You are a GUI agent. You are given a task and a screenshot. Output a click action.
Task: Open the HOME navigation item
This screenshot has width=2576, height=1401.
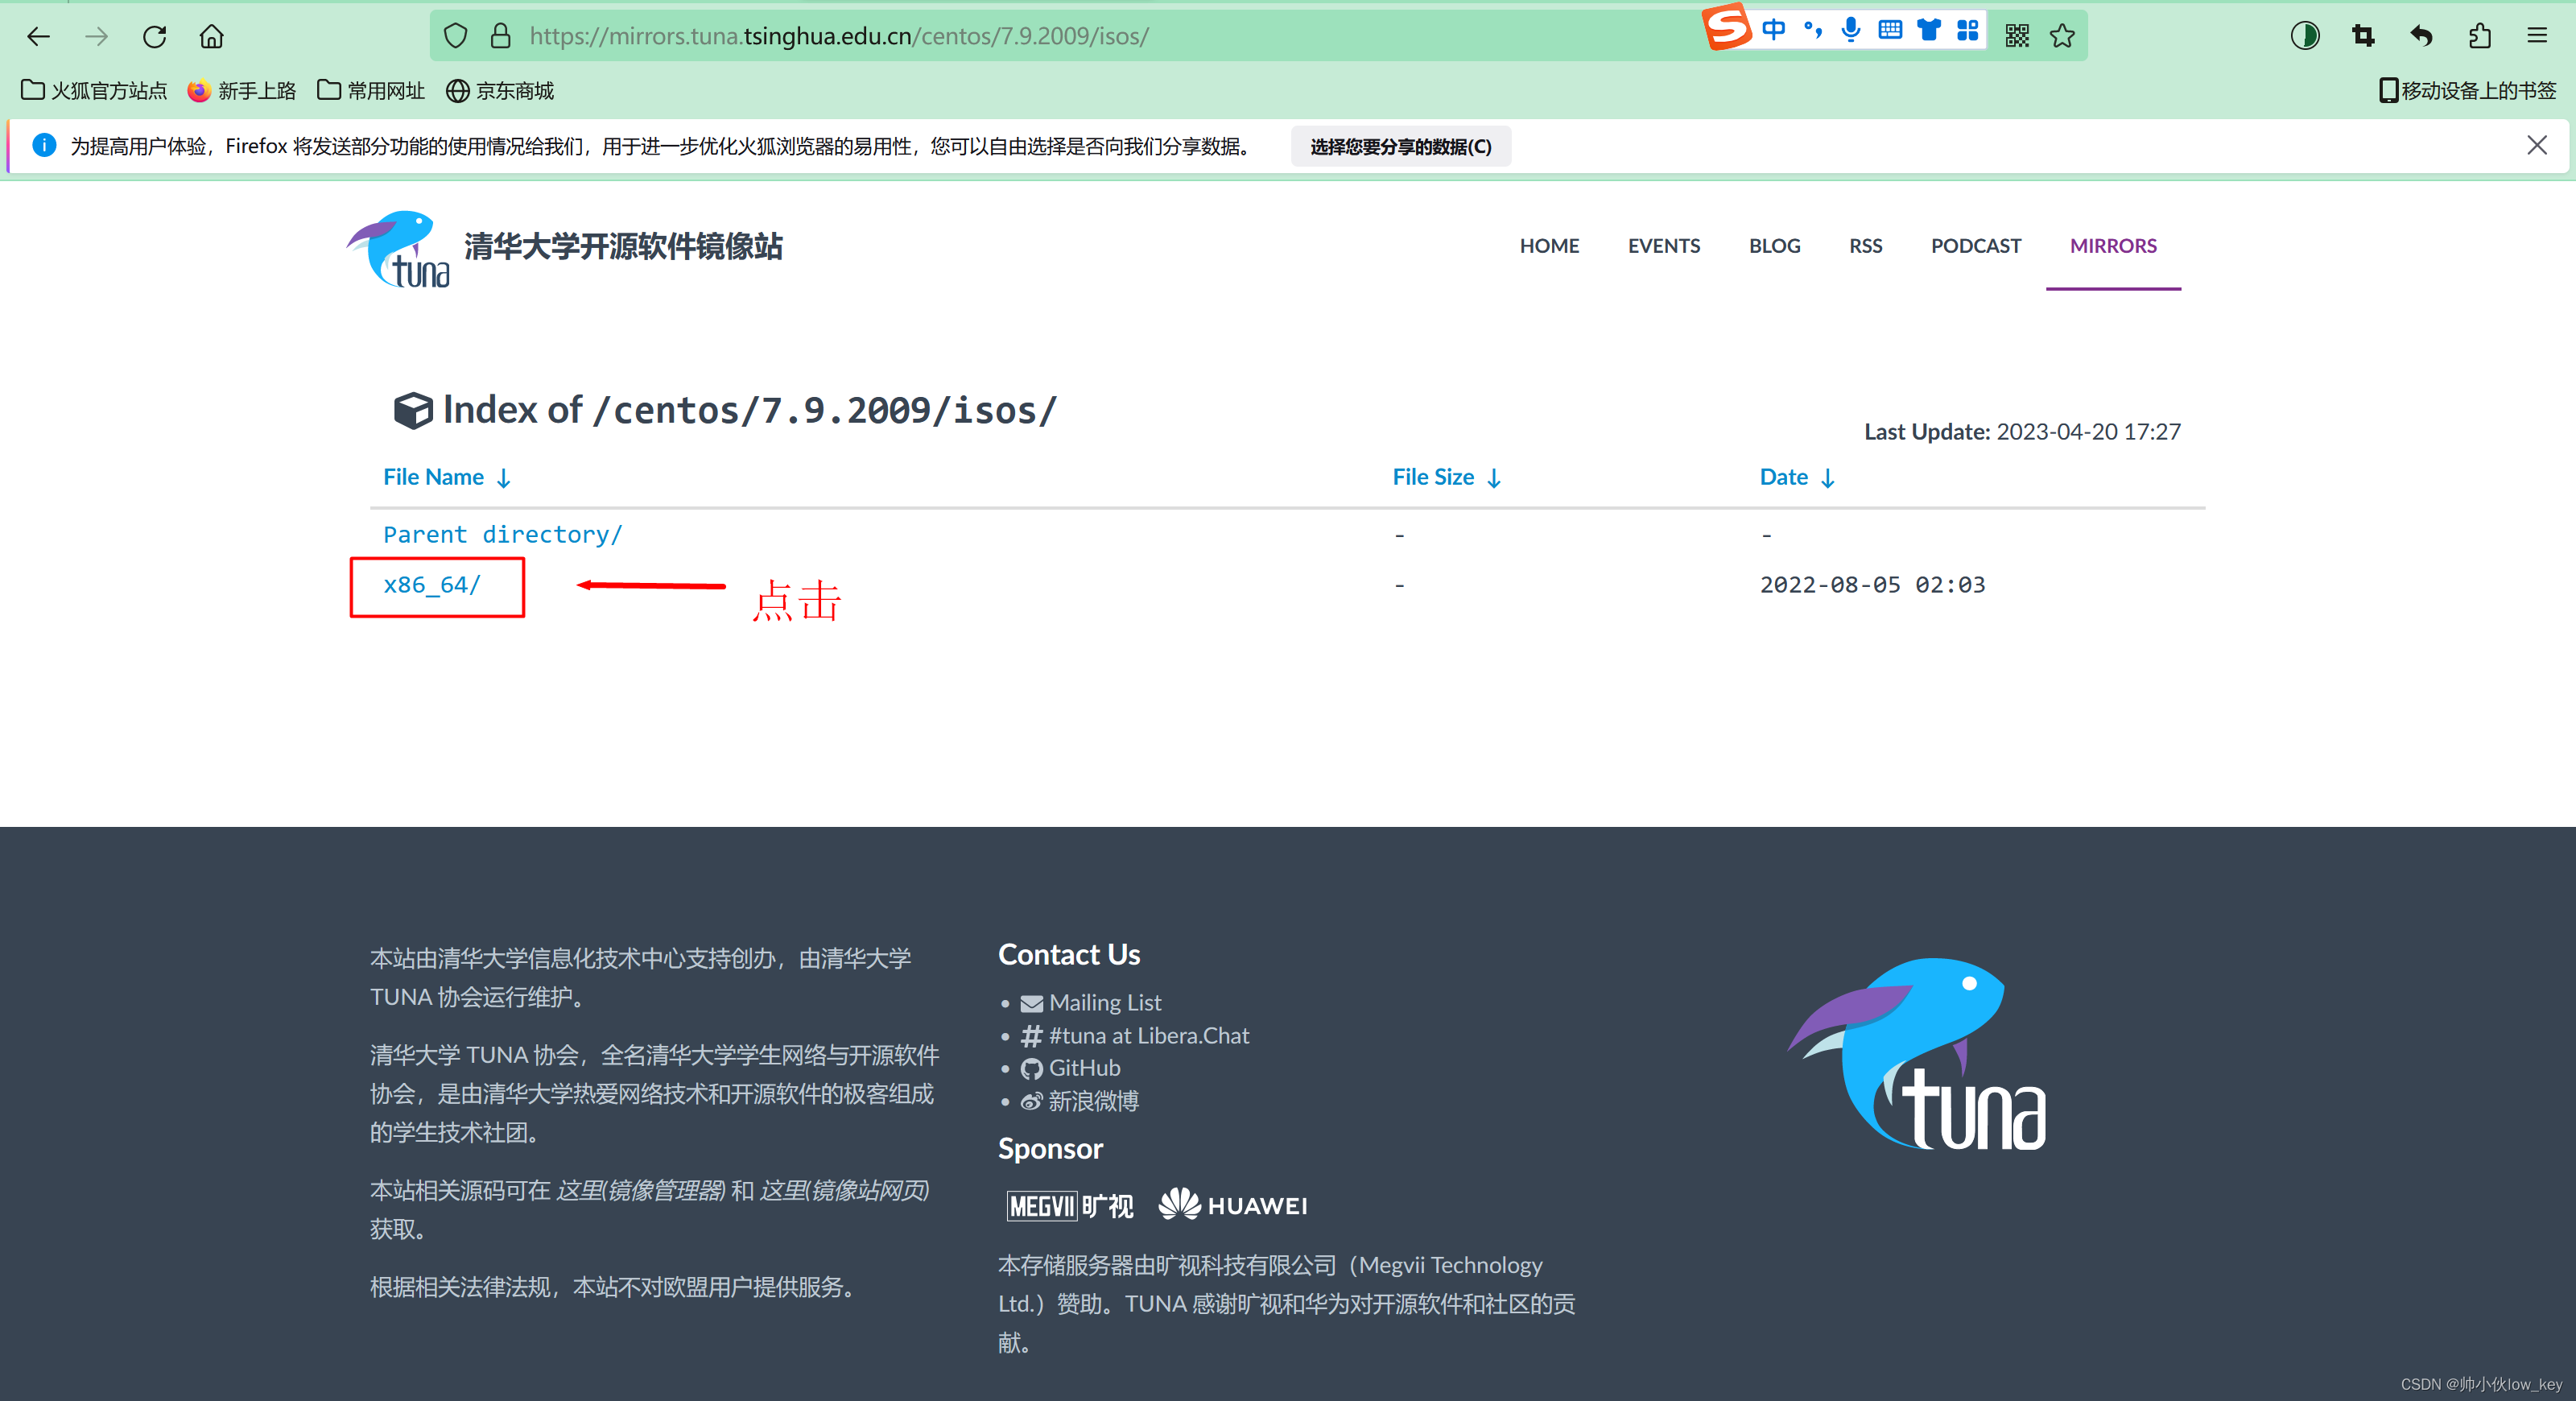click(1549, 246)
